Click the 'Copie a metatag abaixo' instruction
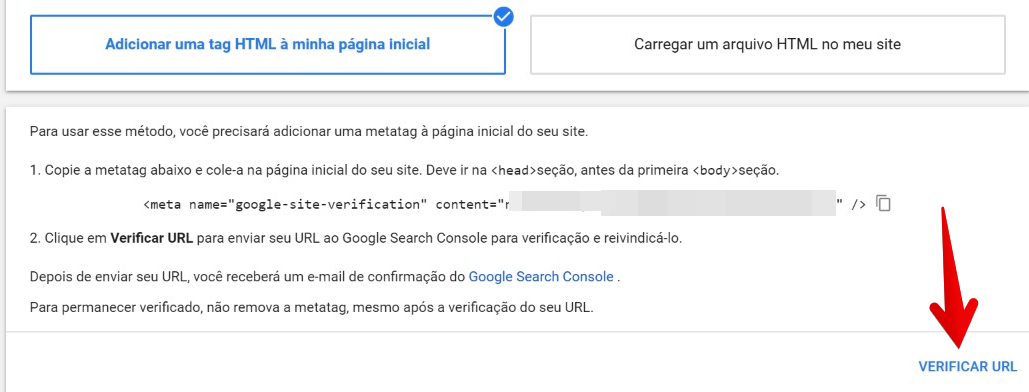Image resolution: width=1029 pixels, height=392 pixels. pos(404,171)
